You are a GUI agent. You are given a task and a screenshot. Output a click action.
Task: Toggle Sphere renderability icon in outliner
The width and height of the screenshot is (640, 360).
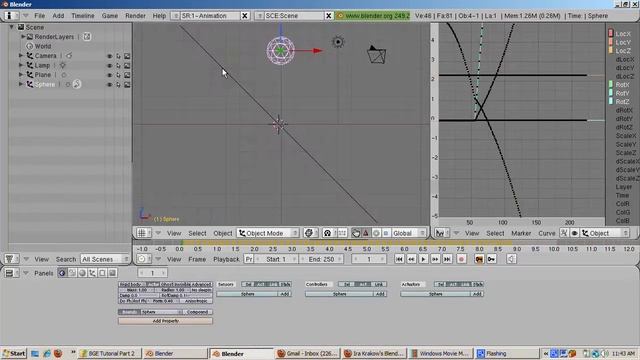click(127, 84)
